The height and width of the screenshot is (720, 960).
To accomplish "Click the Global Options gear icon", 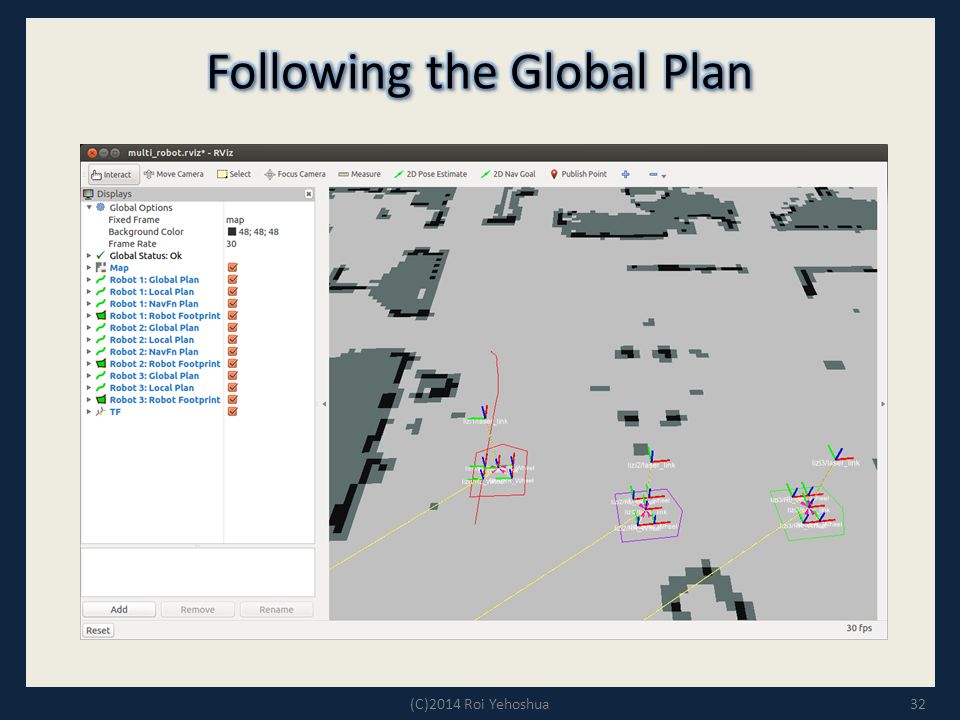I will (x=101, y=208).
